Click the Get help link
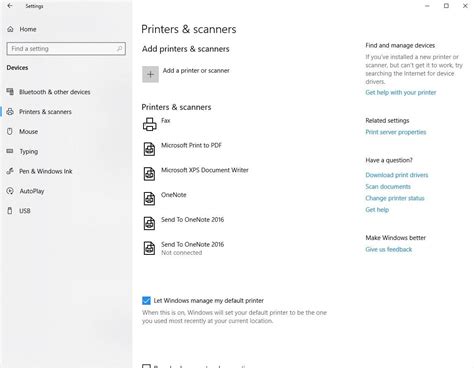Image resolution: width=474 pixels, height=368 pixels. pos(377,209)
